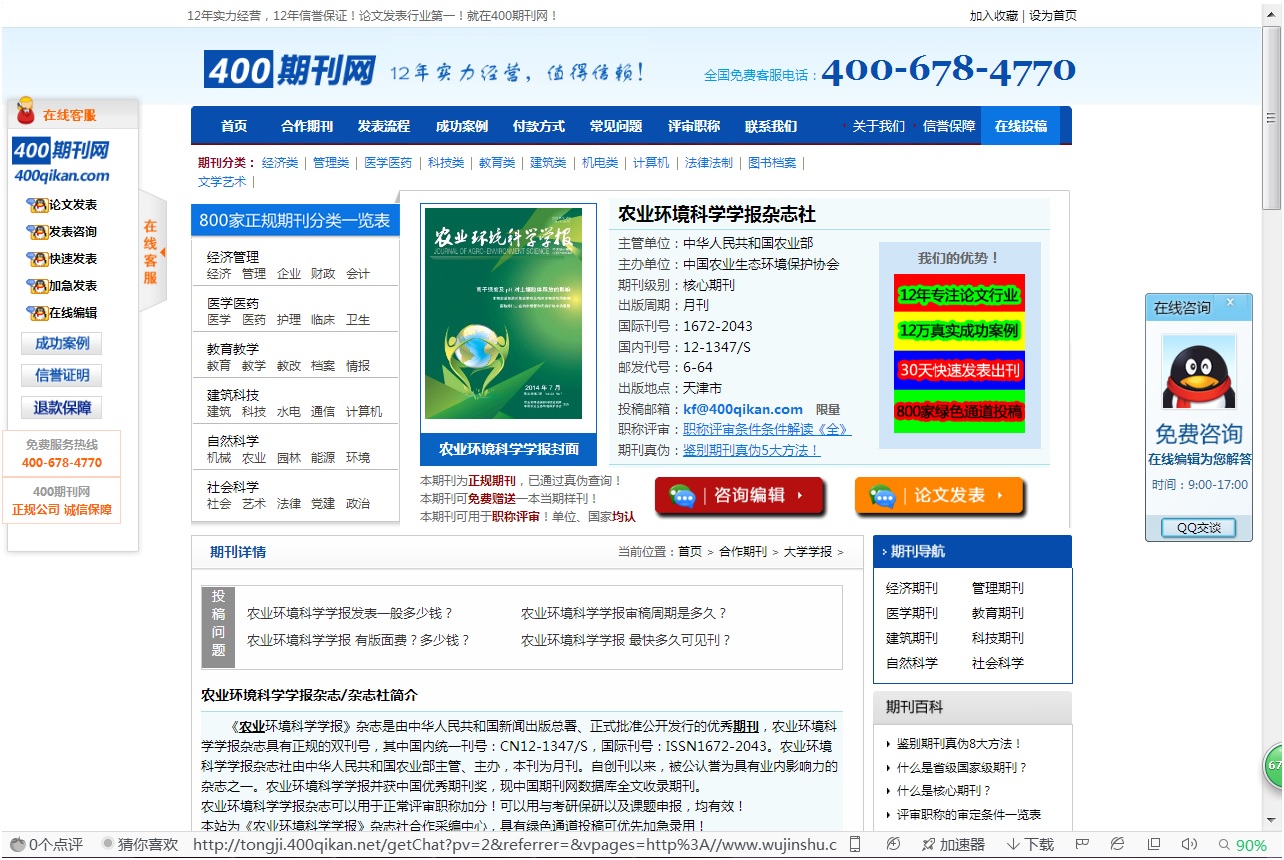The image size is (1284, 860).
Task: Click the 成功案例 sidebar button
Action: click(x=62, y=344)
